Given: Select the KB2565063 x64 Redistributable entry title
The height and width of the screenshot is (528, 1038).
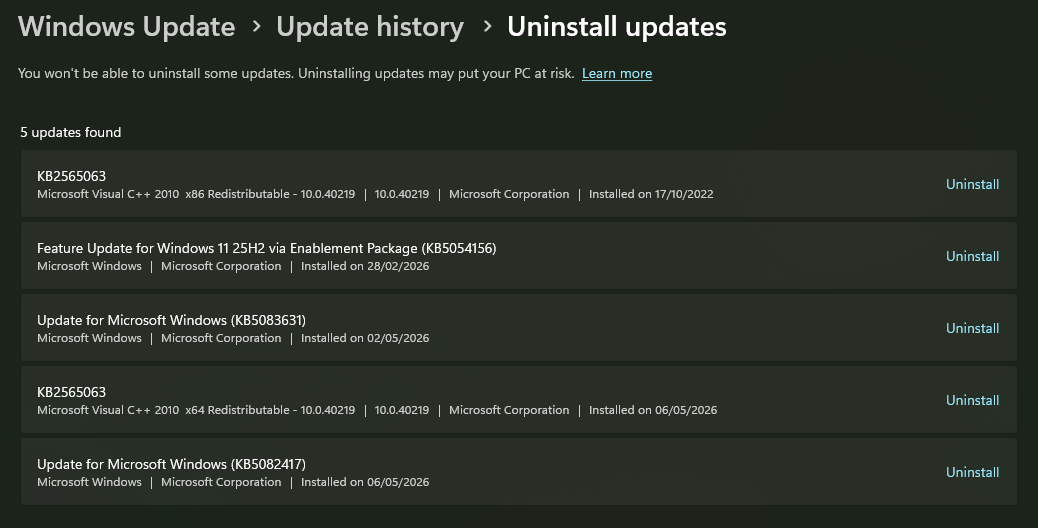Looking at the screenshot, I should (71, 392).
